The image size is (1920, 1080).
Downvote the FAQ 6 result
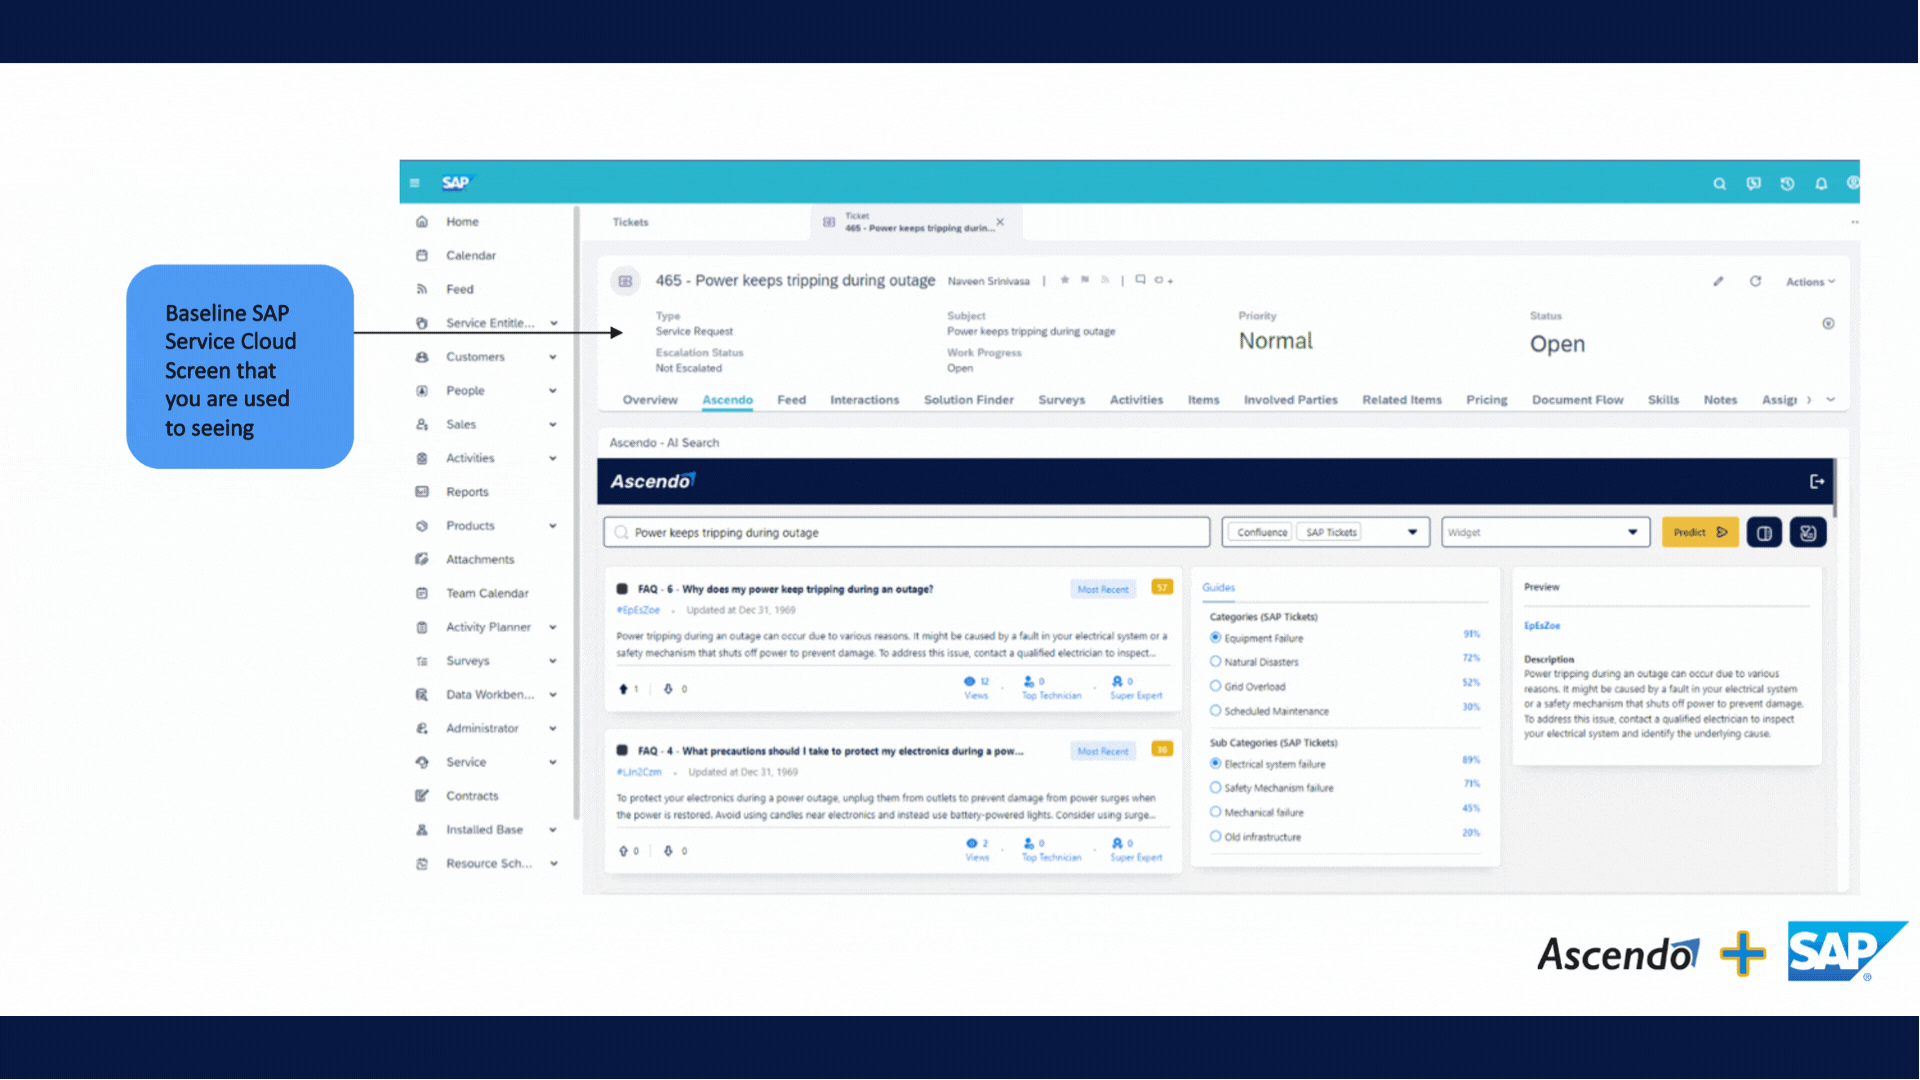coord(668,689)
